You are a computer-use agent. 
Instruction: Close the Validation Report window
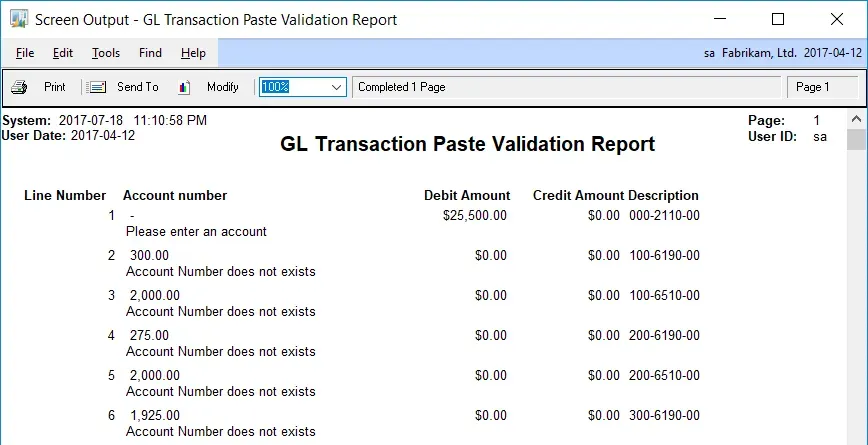click(835, 19)
